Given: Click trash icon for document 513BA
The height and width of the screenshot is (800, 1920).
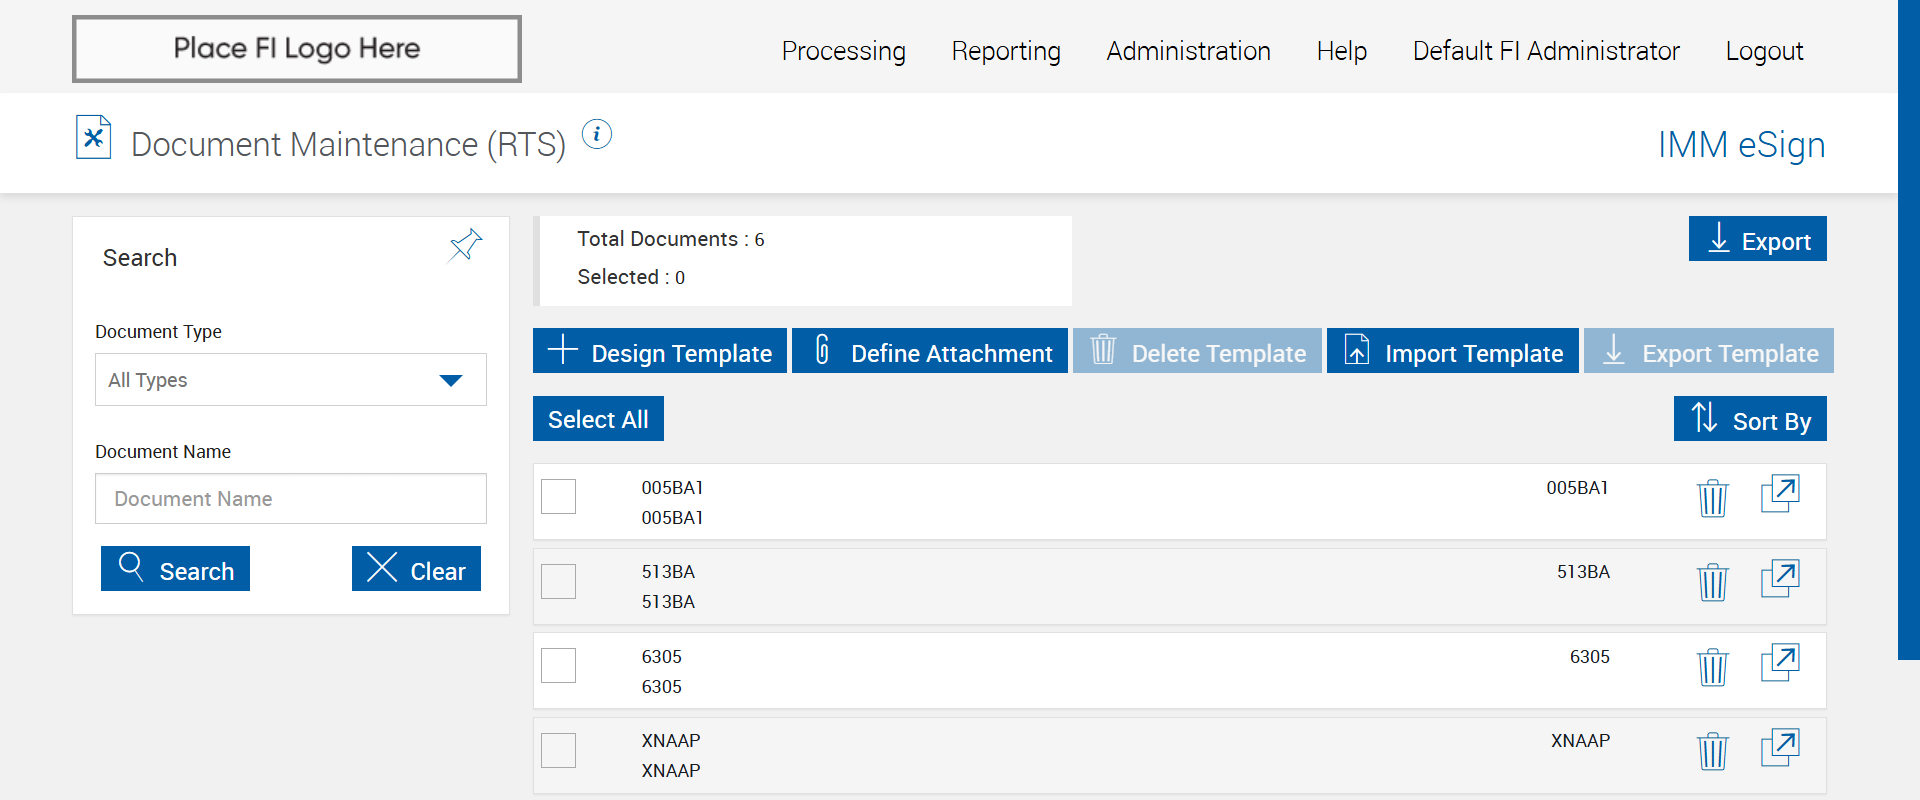Looking at the screenshot, I should (1712, 582).
